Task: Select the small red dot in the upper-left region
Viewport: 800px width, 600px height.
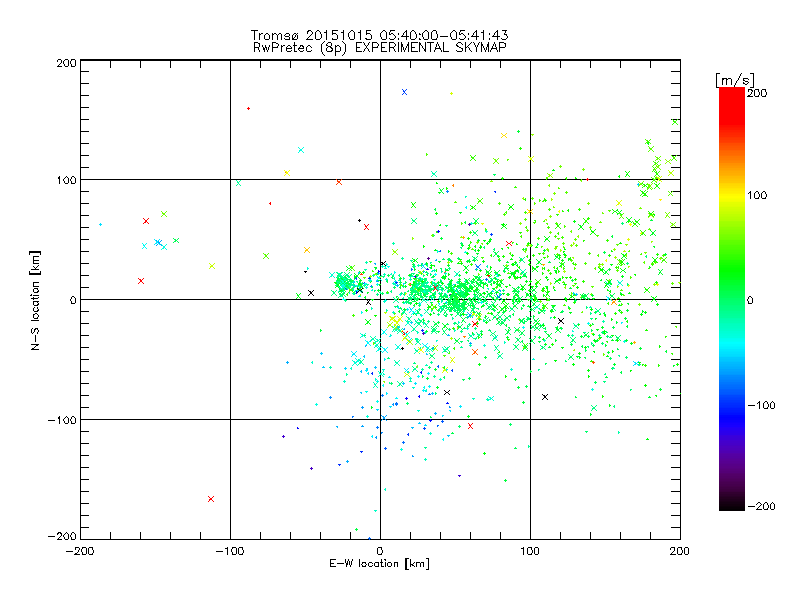Action: coord(248,109)
